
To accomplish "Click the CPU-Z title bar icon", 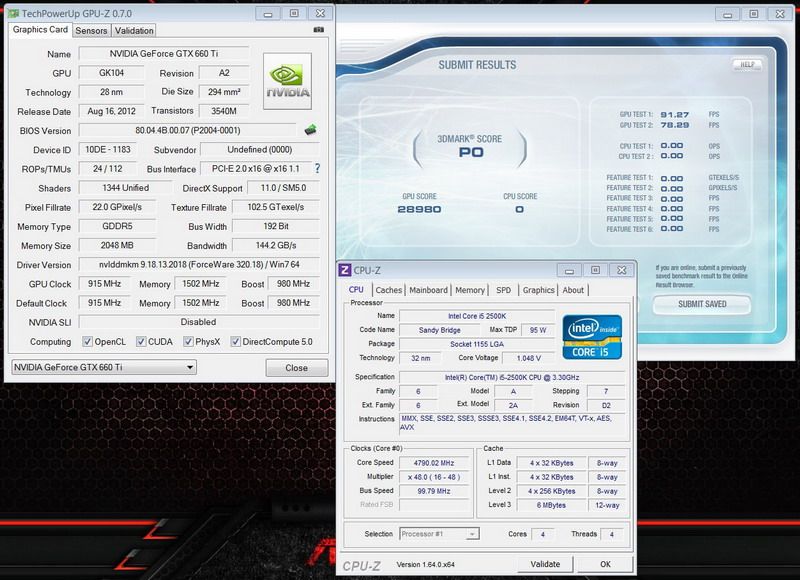I will pos(345,269).
